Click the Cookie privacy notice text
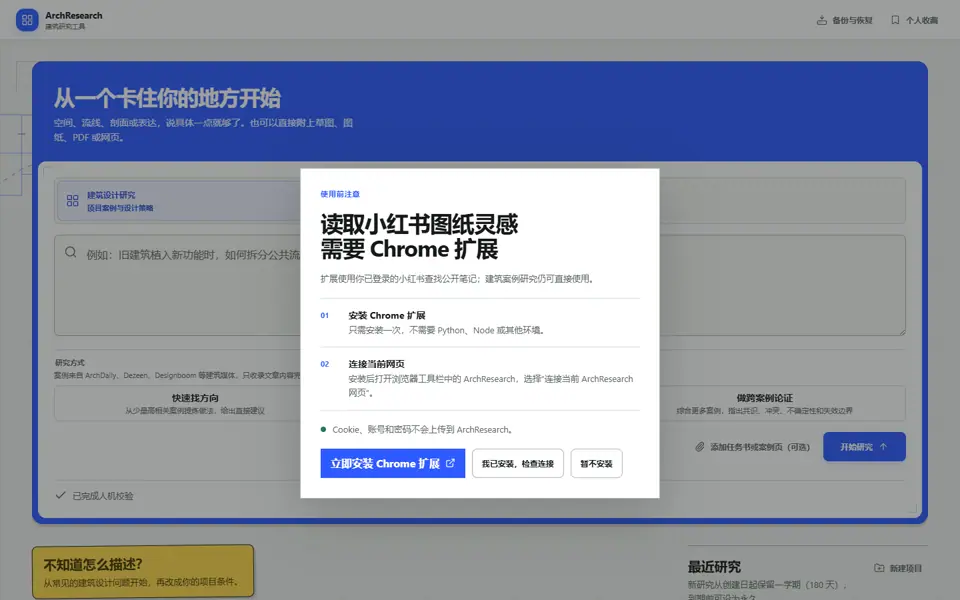This screenshot has height=600, width=960. tap(422, 430)
